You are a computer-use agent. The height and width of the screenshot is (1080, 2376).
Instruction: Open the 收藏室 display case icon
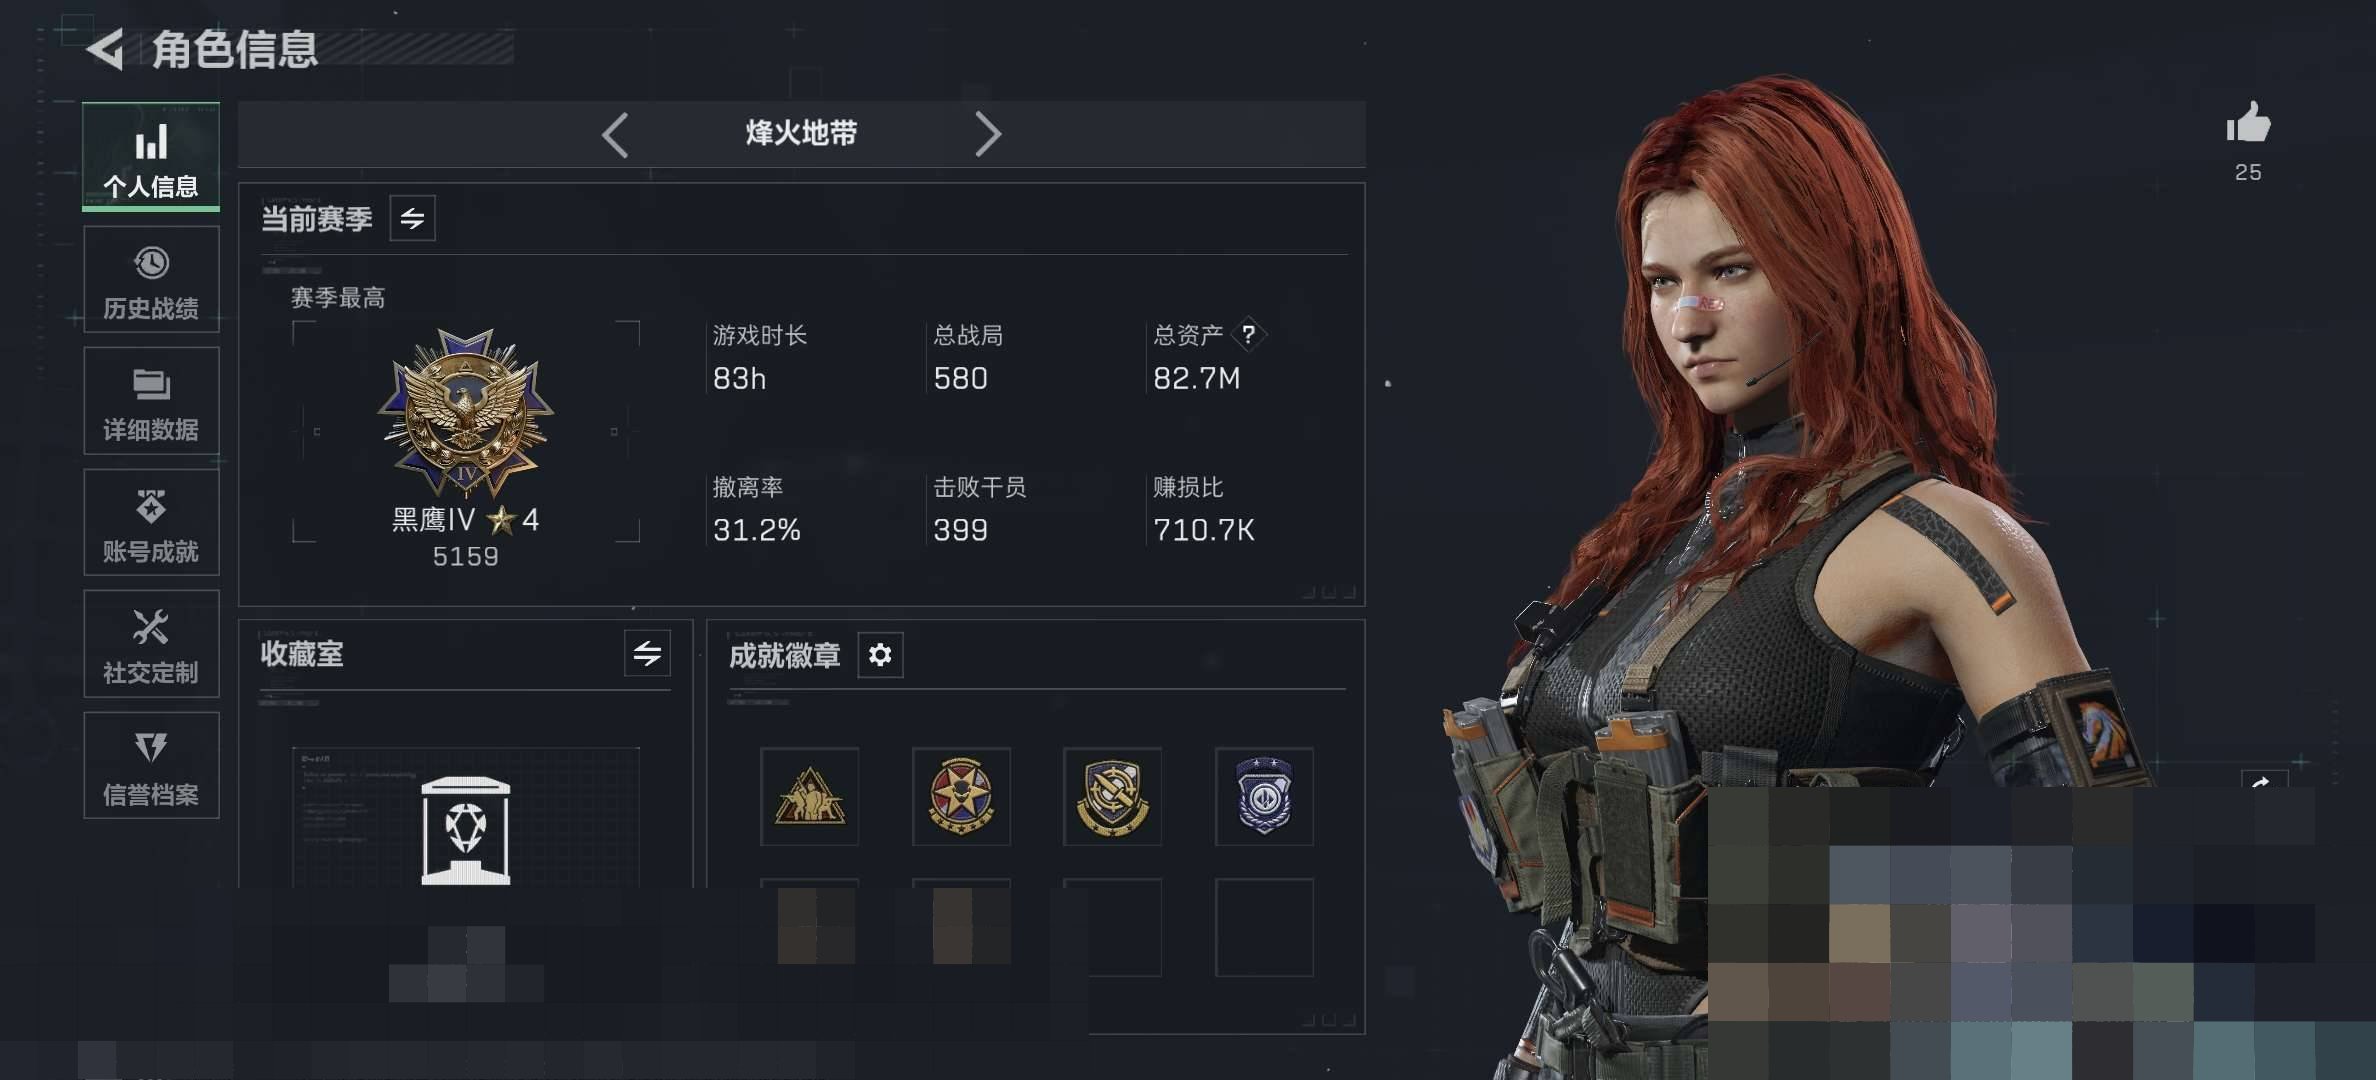tap(466, 830)
